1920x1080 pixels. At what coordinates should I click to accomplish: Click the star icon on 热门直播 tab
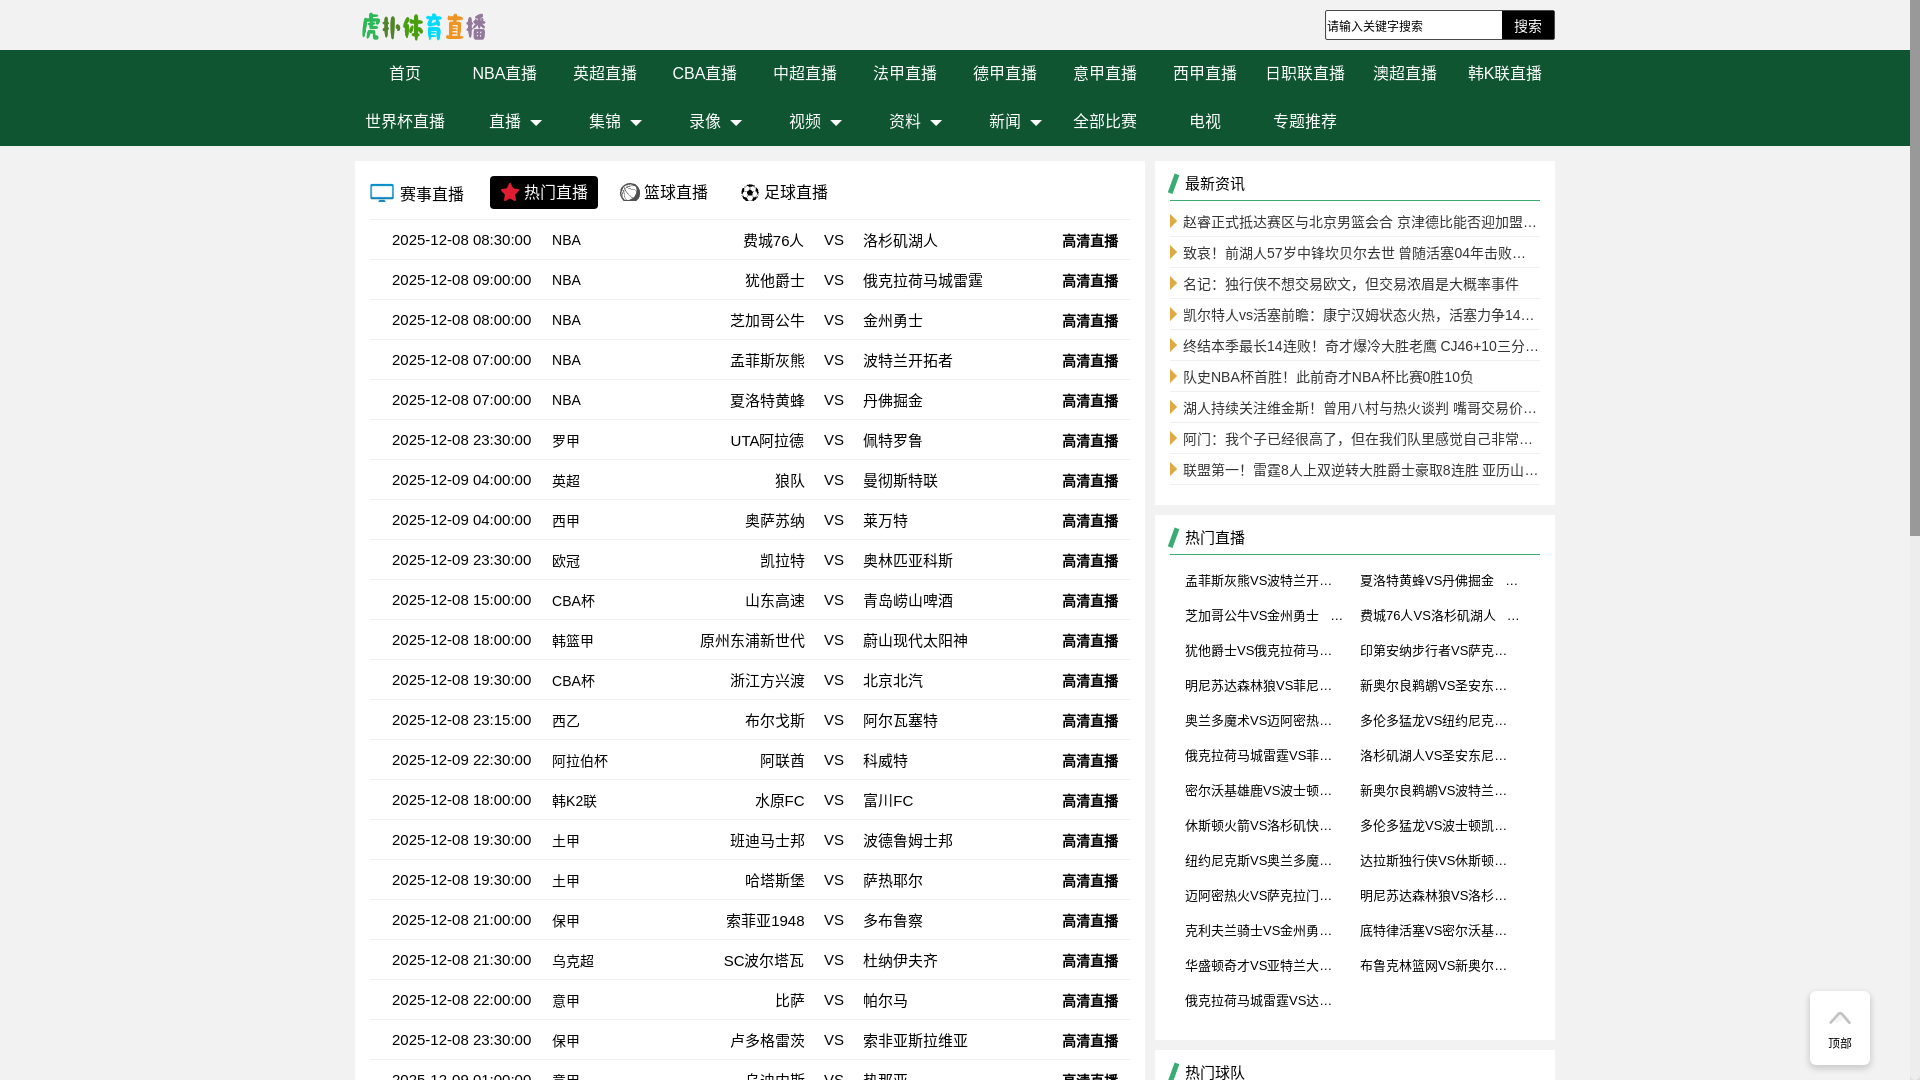click(x=509, y=192)
